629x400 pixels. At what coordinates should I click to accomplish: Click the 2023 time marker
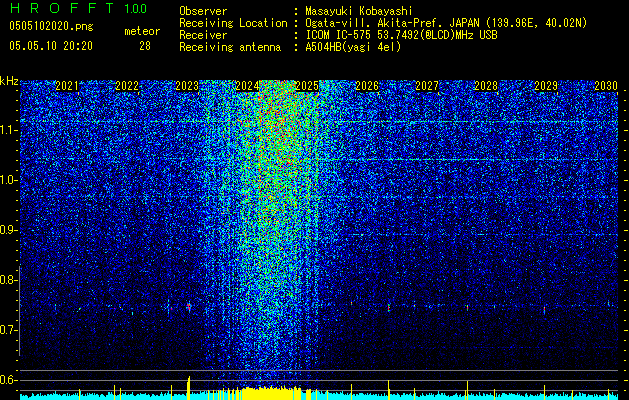[187, 86]
